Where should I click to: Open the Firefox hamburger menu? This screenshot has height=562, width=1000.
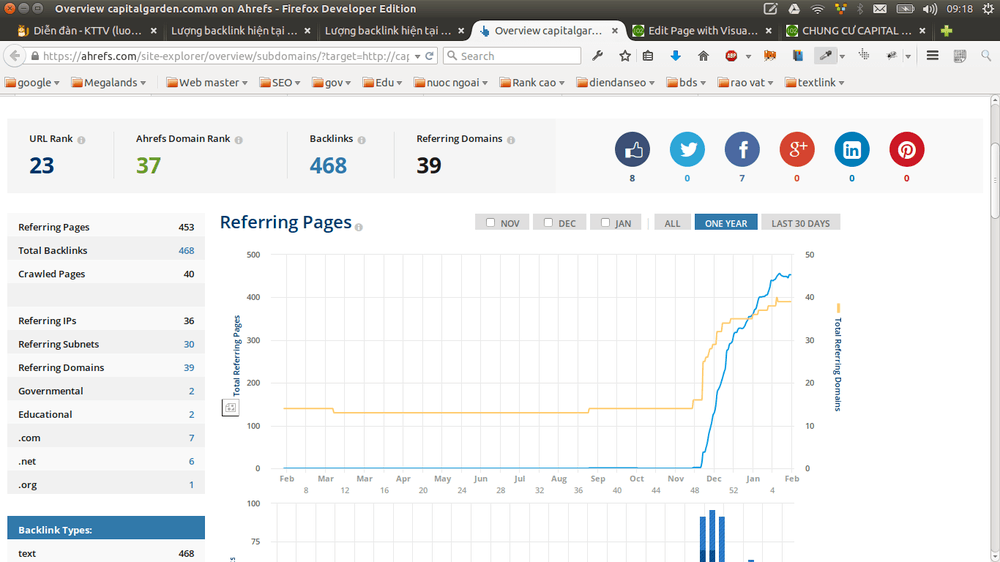[932, 56]
